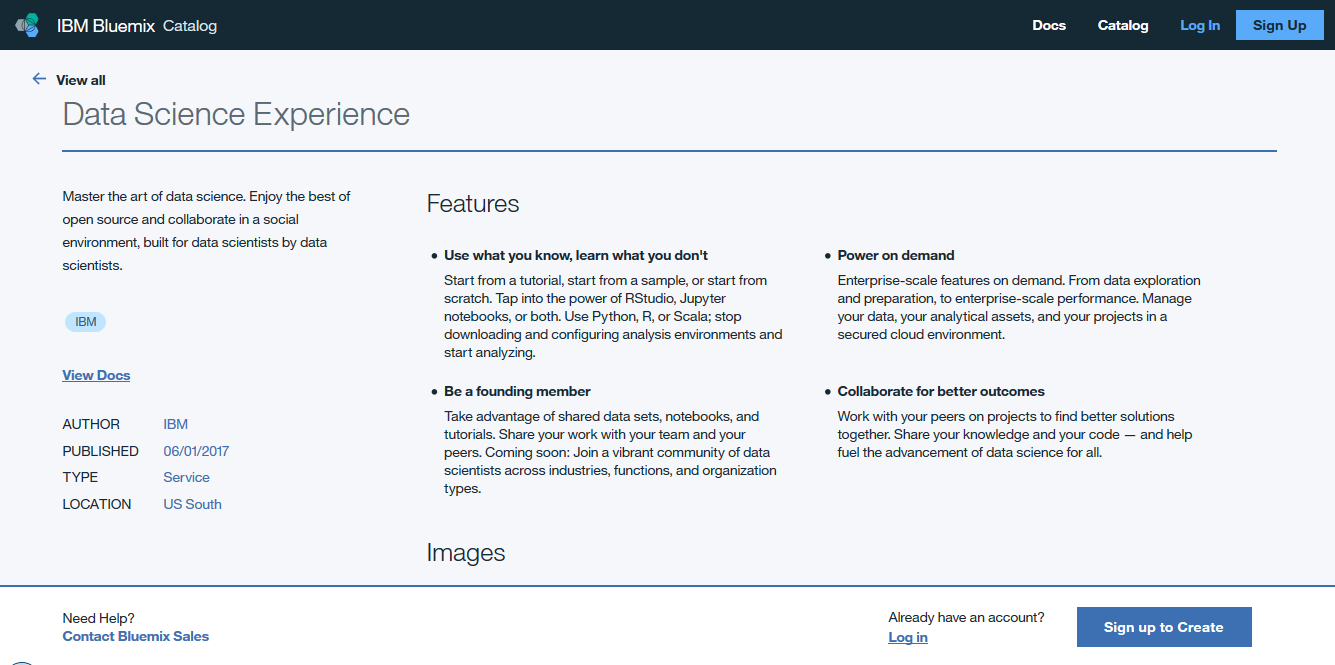This screenshot has width=1335, height=665.
Task: Click the Features heading
Action: [x=473, y=204]
